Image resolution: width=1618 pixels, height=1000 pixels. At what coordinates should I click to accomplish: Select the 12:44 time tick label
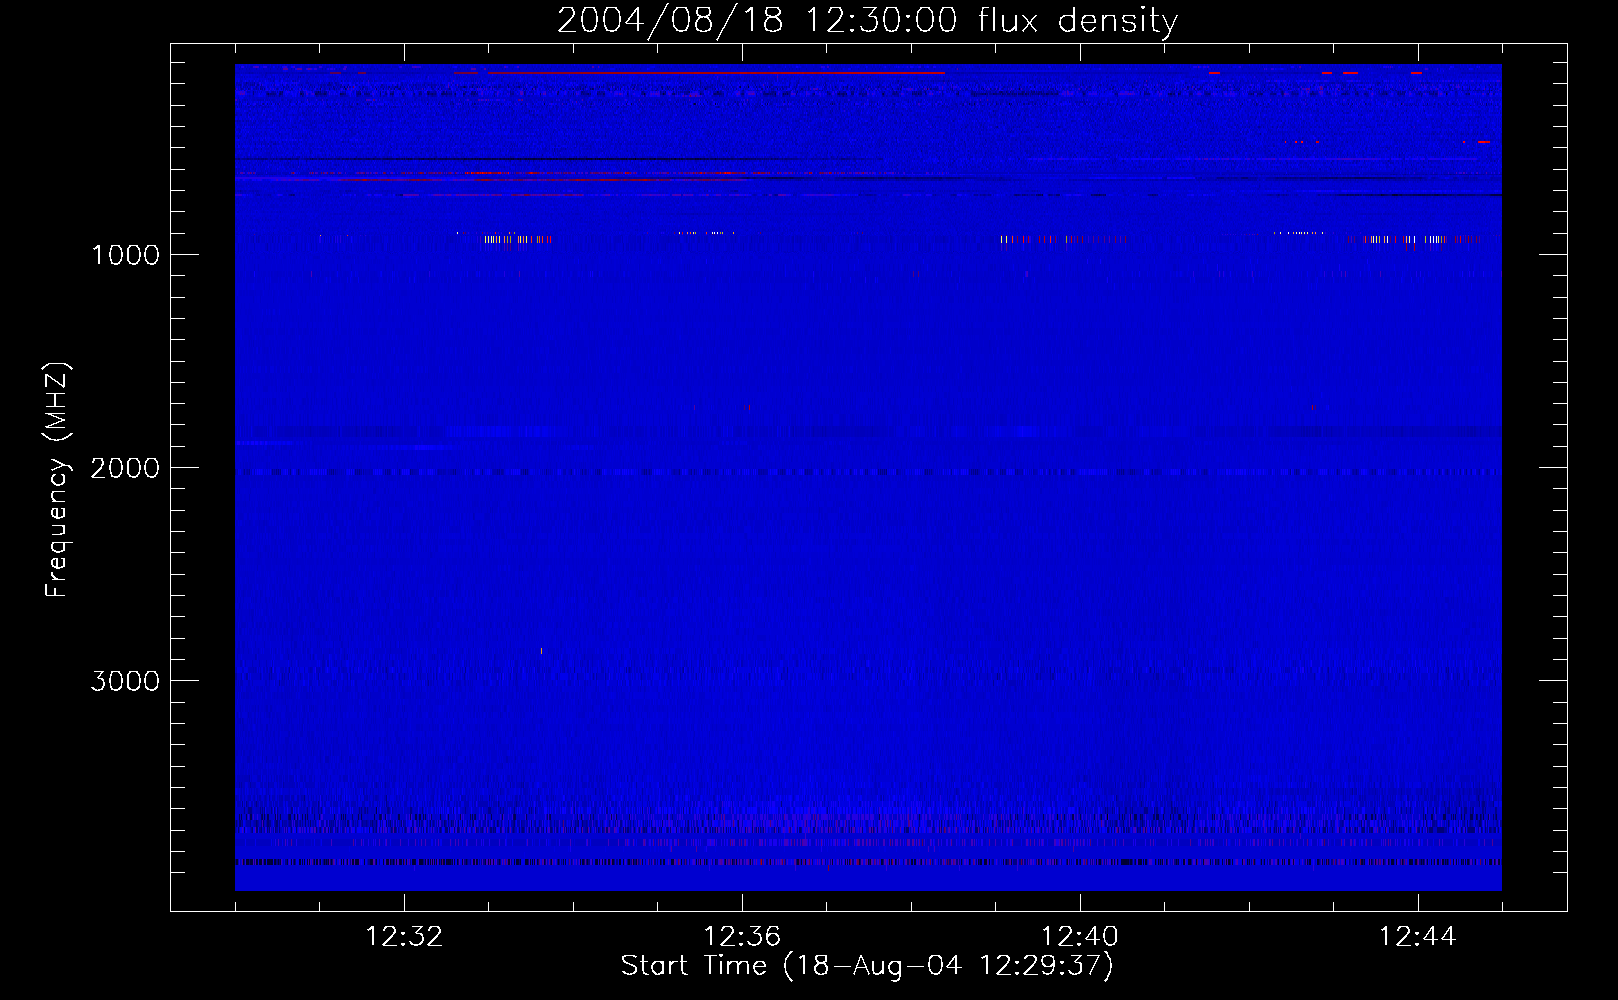(x=1418, y=937)
